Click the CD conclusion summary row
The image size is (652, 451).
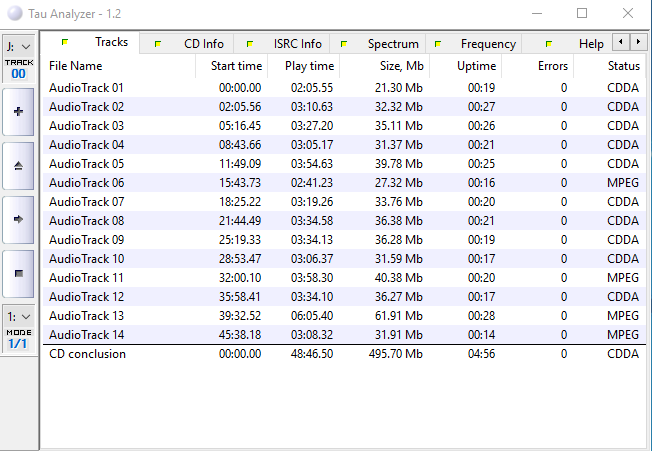coord(88,354)
